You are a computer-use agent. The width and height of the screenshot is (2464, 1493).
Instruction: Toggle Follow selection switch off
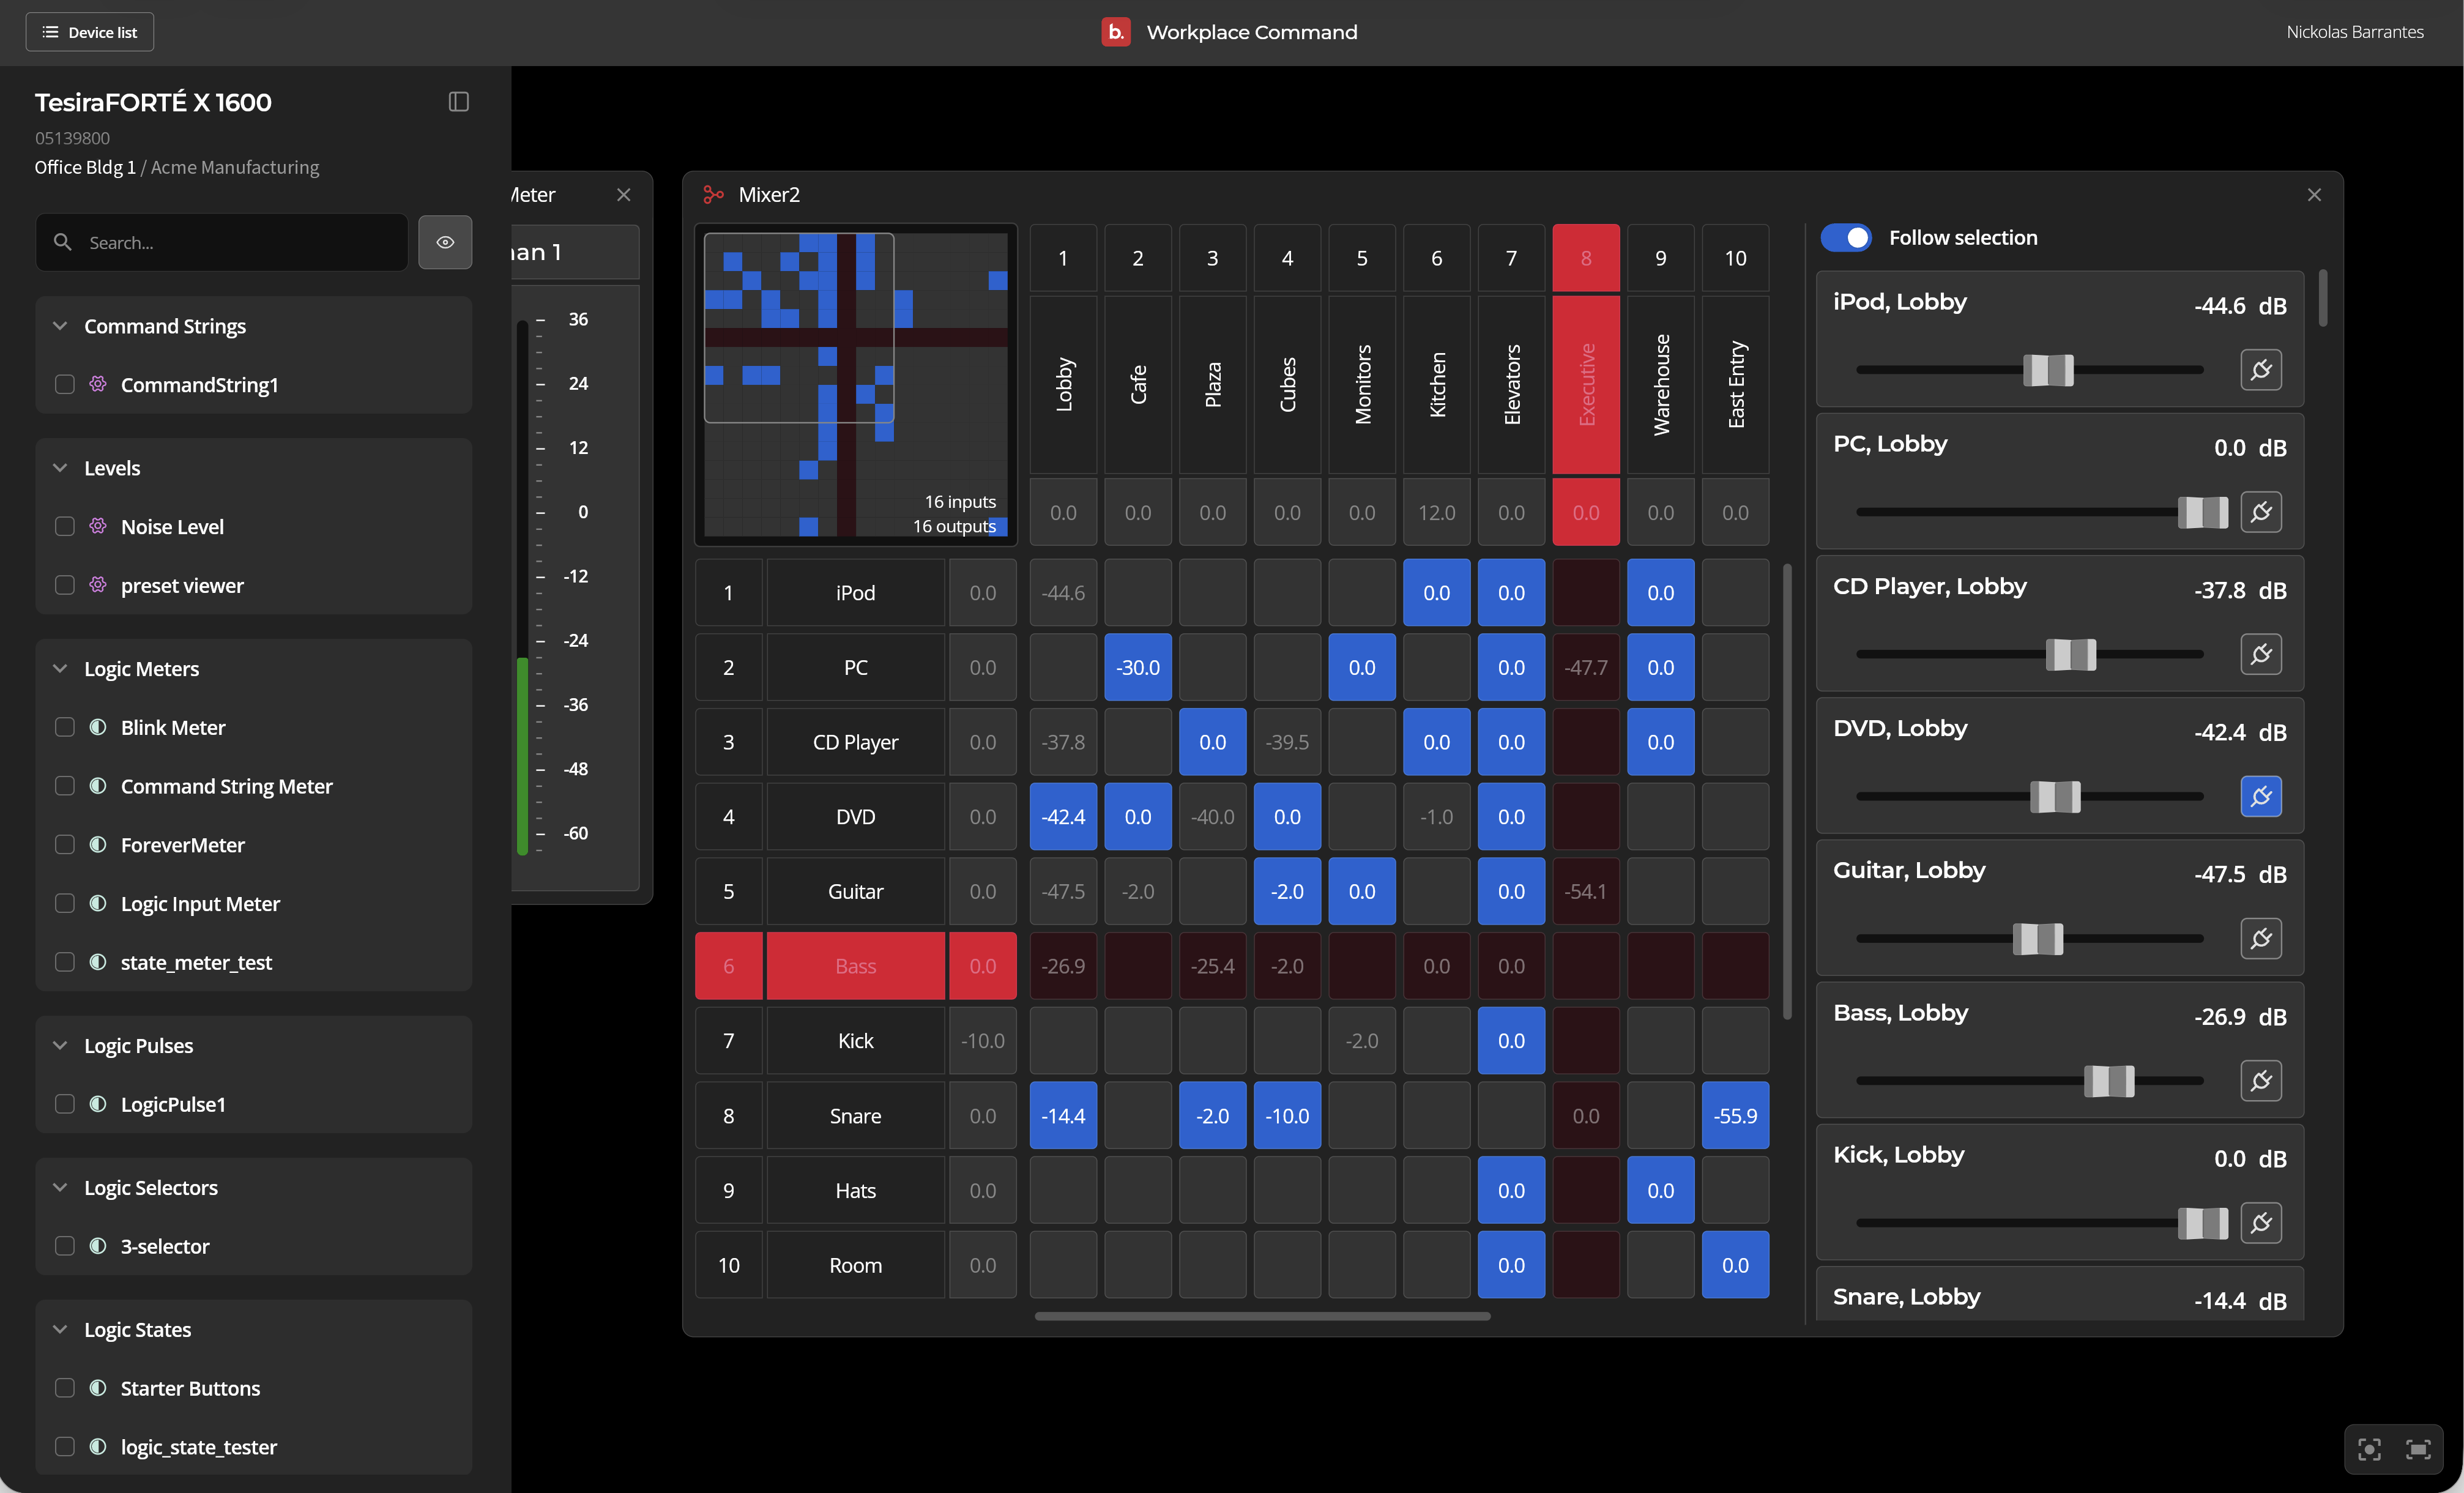(1846, 238)
